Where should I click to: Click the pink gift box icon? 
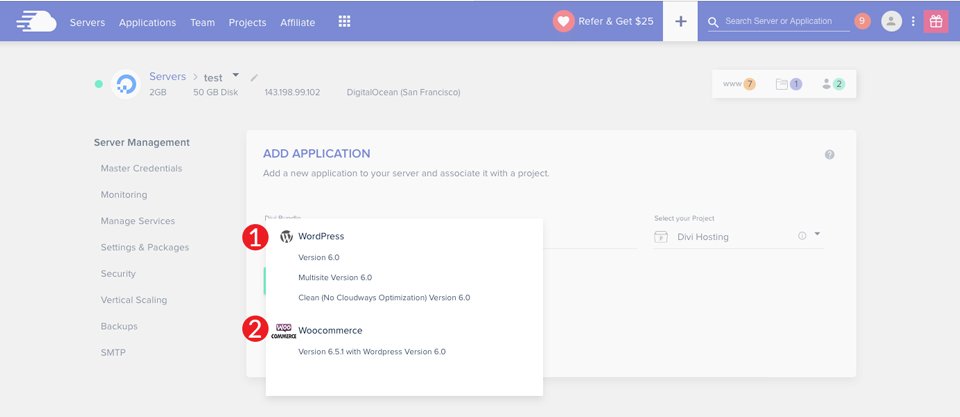936,21
